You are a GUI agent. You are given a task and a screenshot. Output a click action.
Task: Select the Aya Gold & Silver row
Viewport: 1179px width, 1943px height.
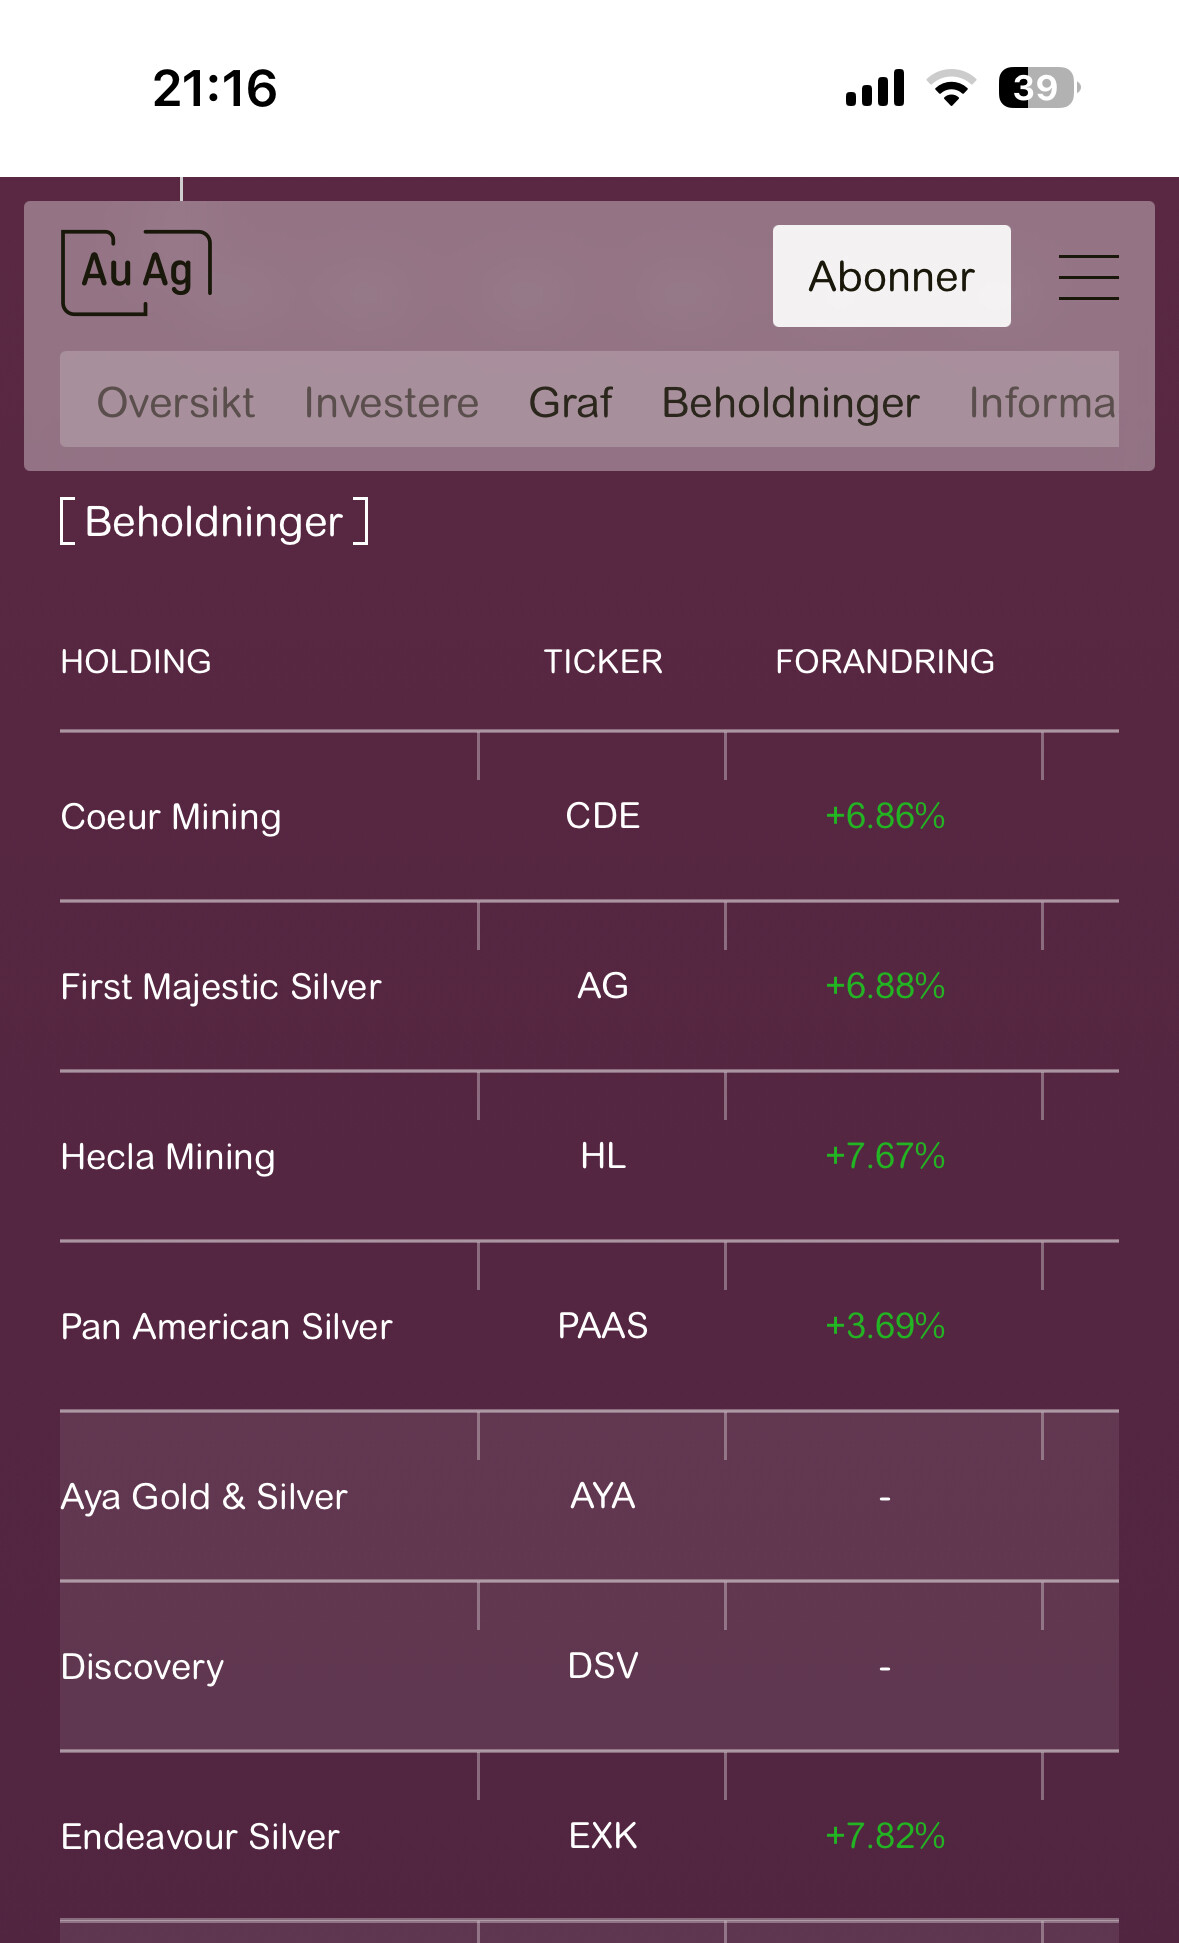(204, 1497)
